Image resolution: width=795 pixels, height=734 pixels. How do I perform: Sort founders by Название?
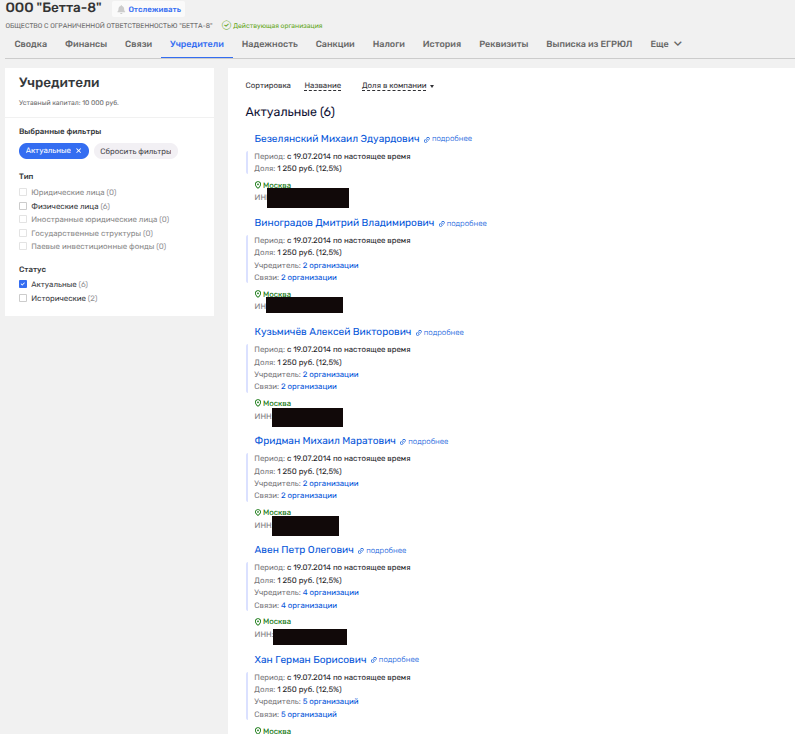(322, 86)
